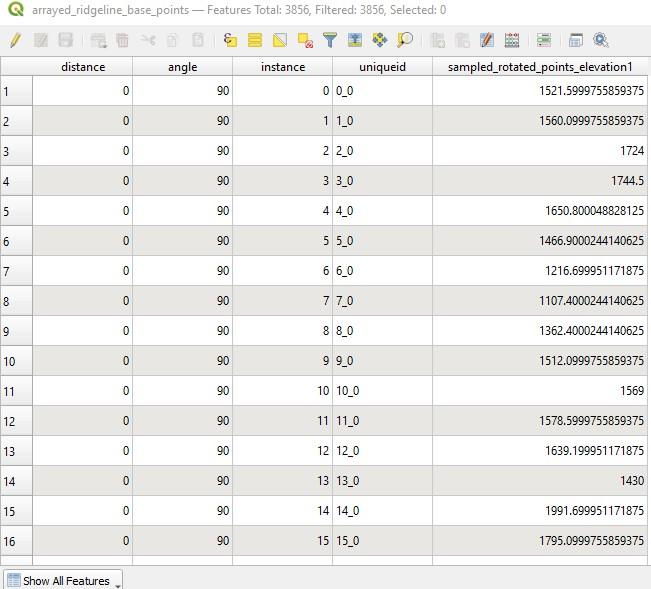Select row 12 via its row header
The height and width of the screenshot is (589, 651).
pyautogui.click(x=16, y=421)
